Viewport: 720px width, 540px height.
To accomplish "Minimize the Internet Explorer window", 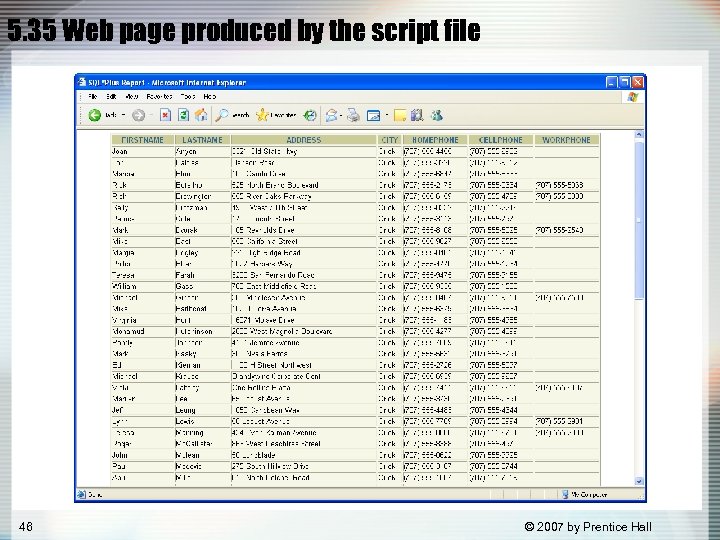I will [611, 82].
